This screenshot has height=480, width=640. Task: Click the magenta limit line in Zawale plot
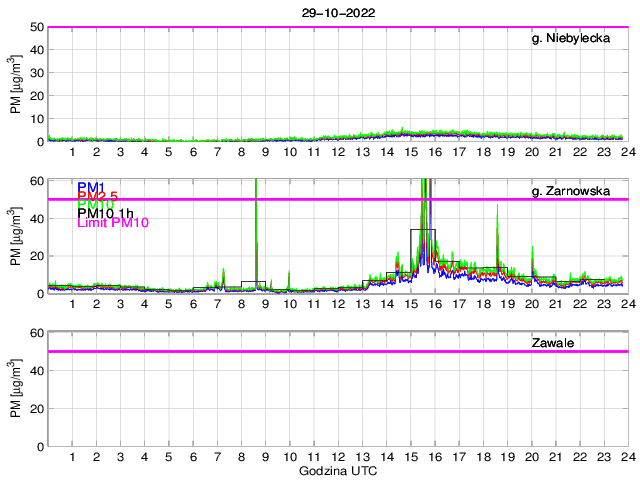coord(300,351)
